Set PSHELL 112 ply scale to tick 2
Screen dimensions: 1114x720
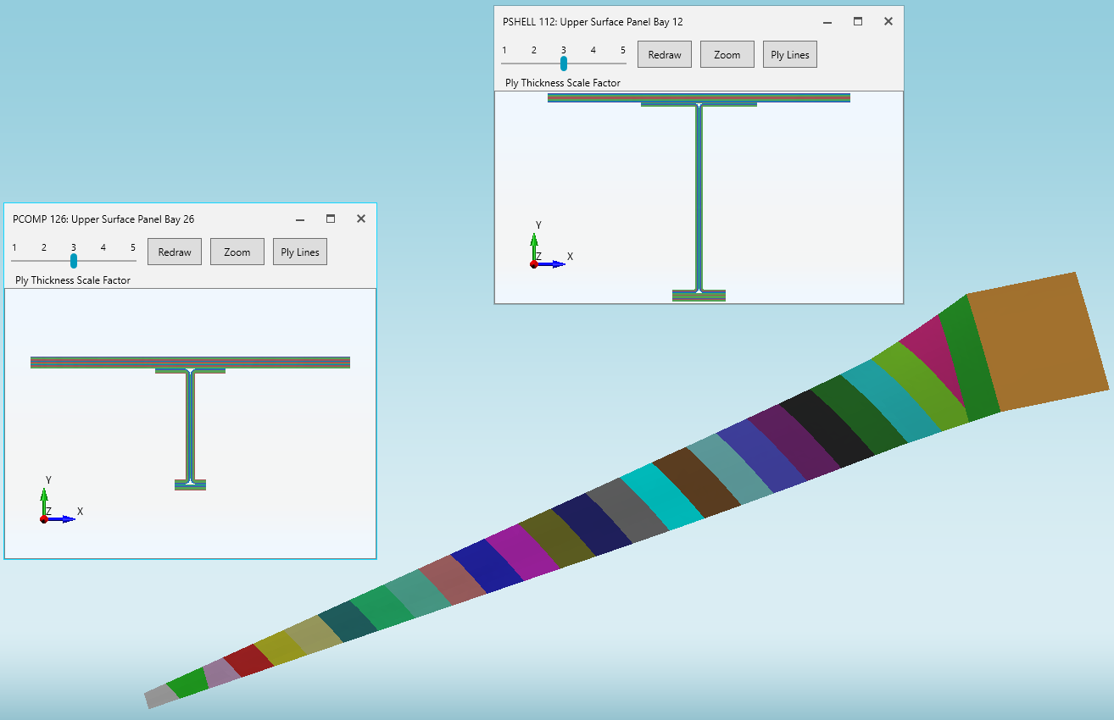tap(534, 50)
